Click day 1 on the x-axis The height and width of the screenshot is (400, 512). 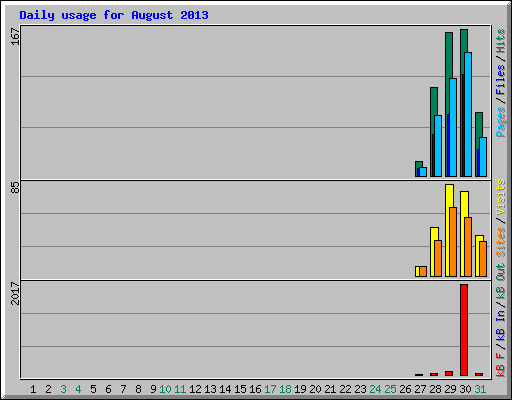[x=33, y=389]
